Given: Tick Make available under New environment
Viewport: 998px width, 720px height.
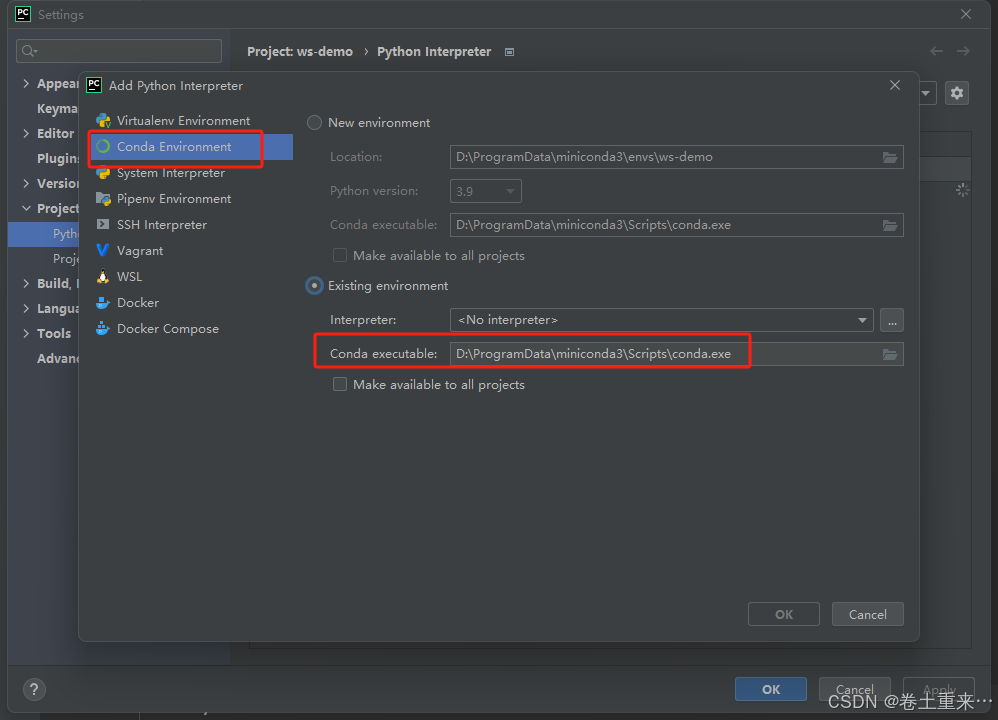Looking at the screenshot, I should tap(340, 255).
